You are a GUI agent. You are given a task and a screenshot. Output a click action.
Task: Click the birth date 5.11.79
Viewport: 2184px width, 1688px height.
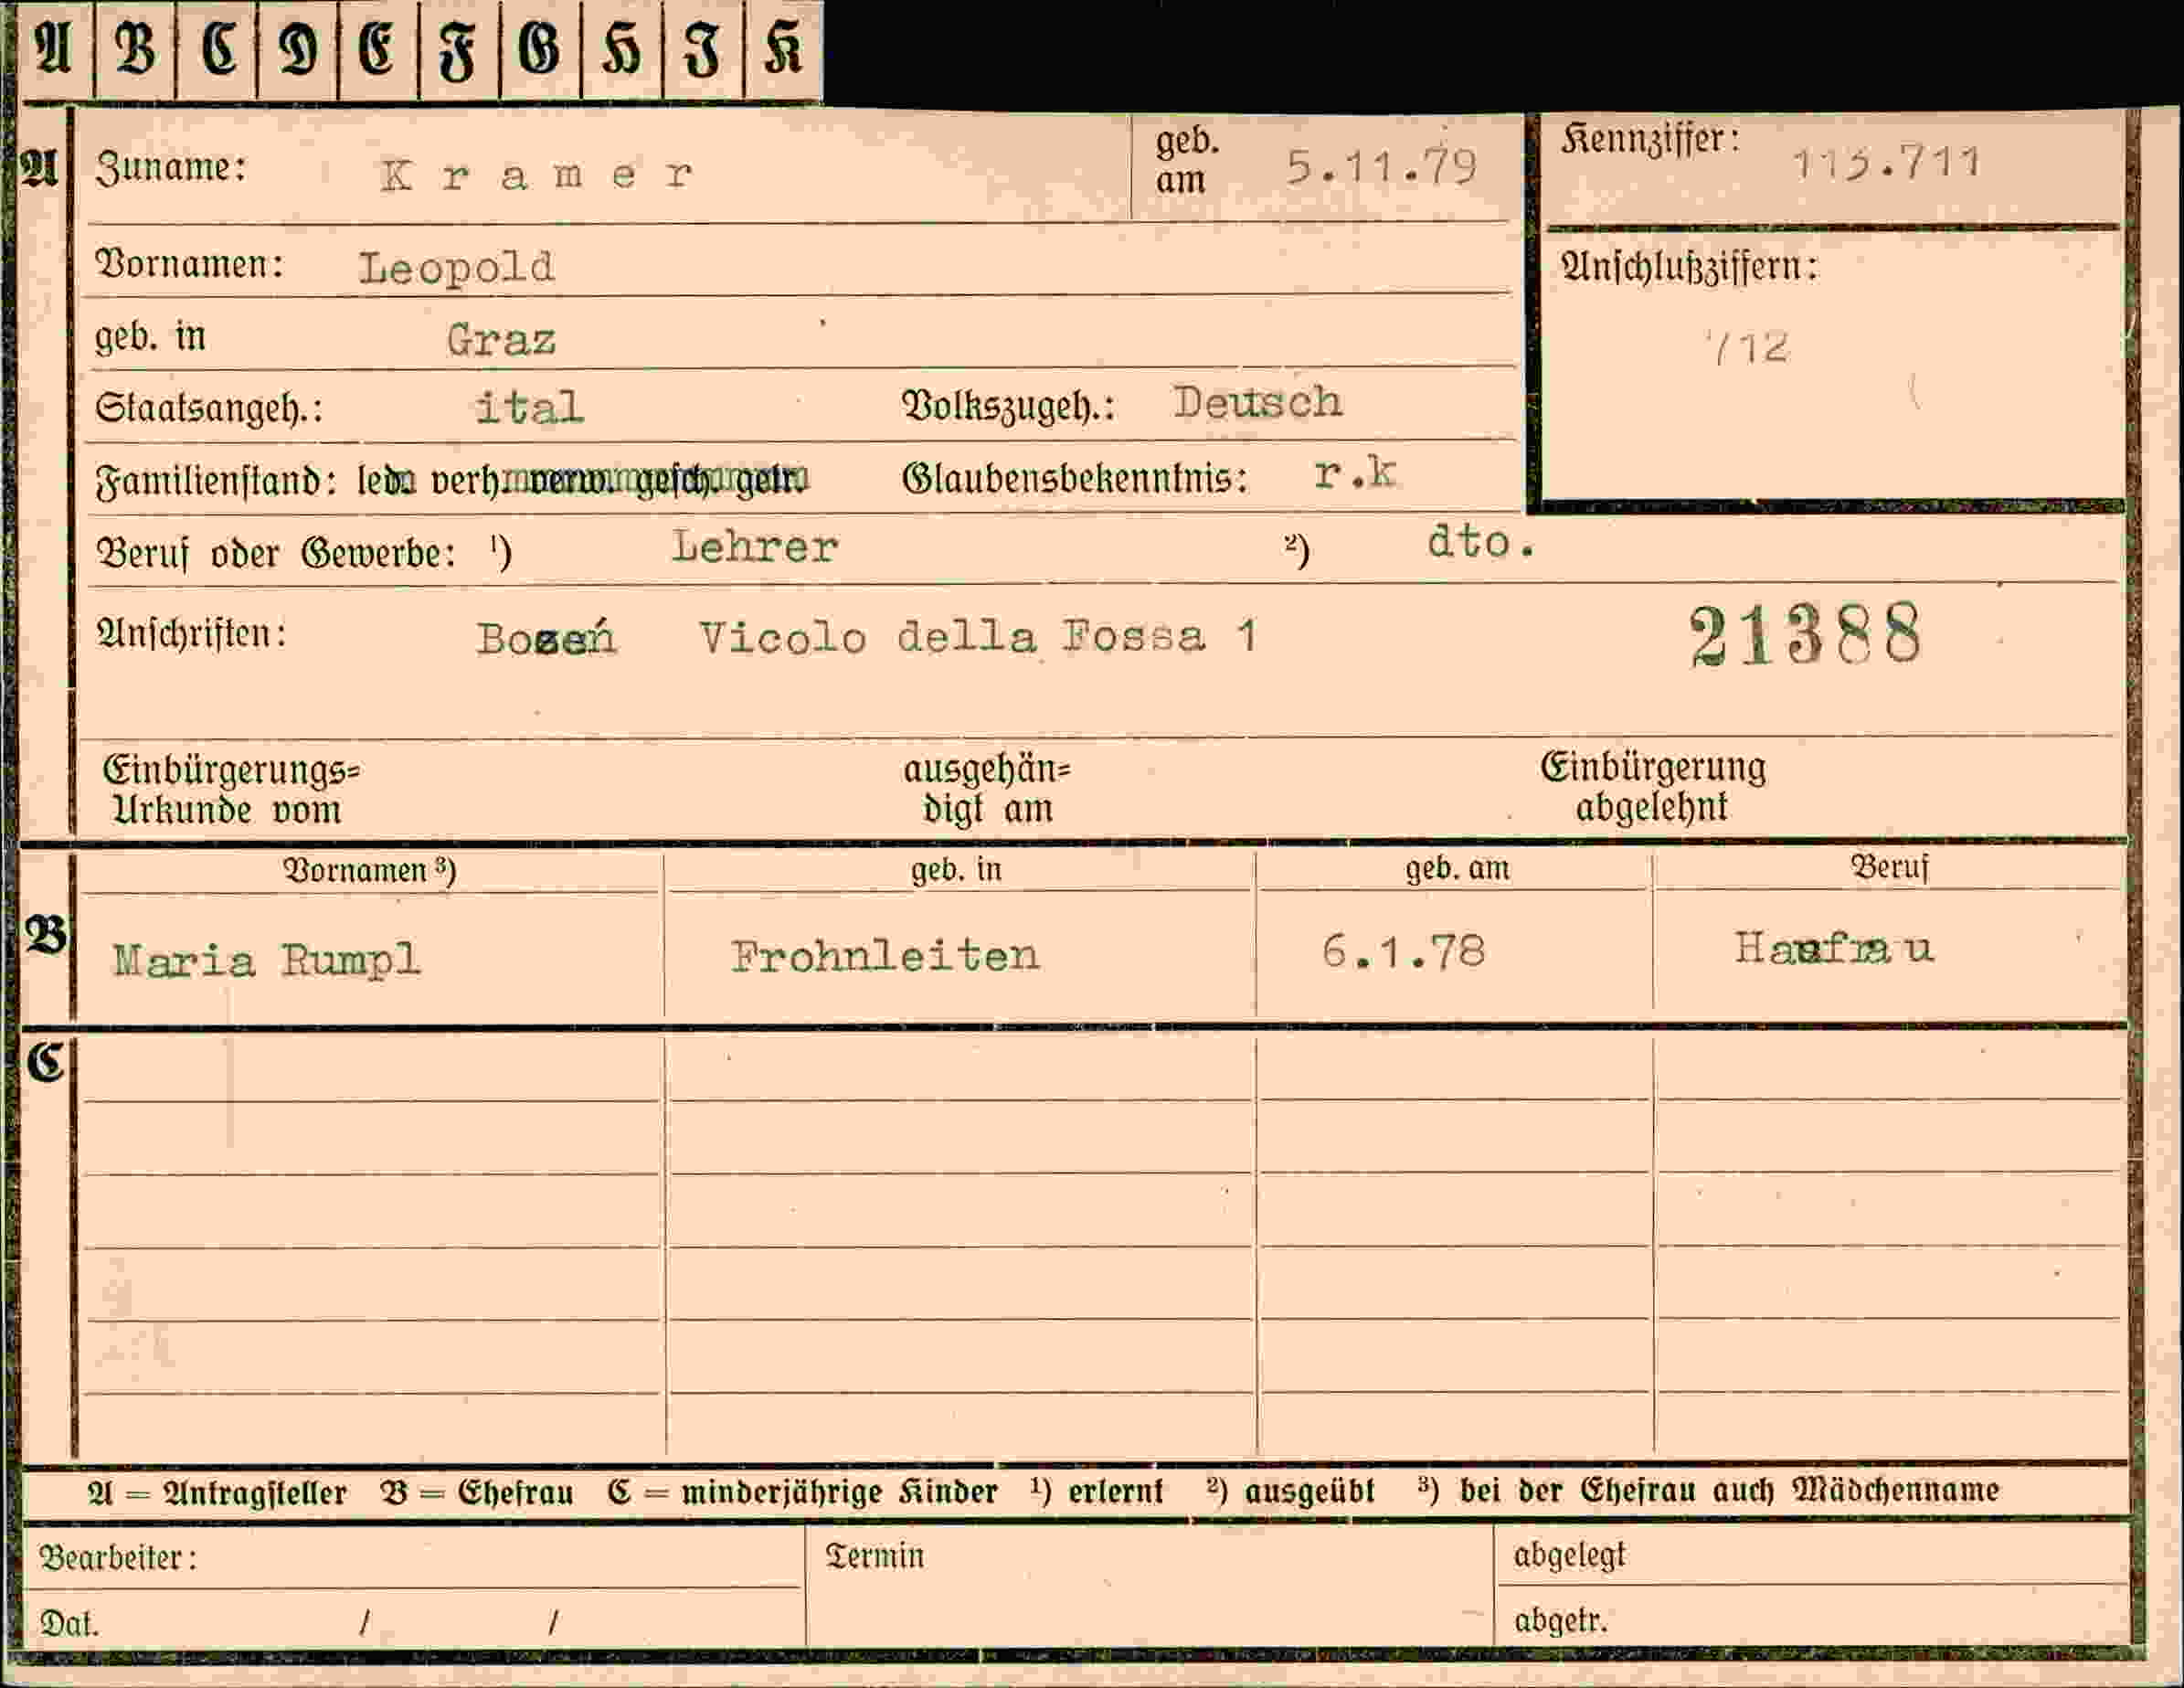1381,167
